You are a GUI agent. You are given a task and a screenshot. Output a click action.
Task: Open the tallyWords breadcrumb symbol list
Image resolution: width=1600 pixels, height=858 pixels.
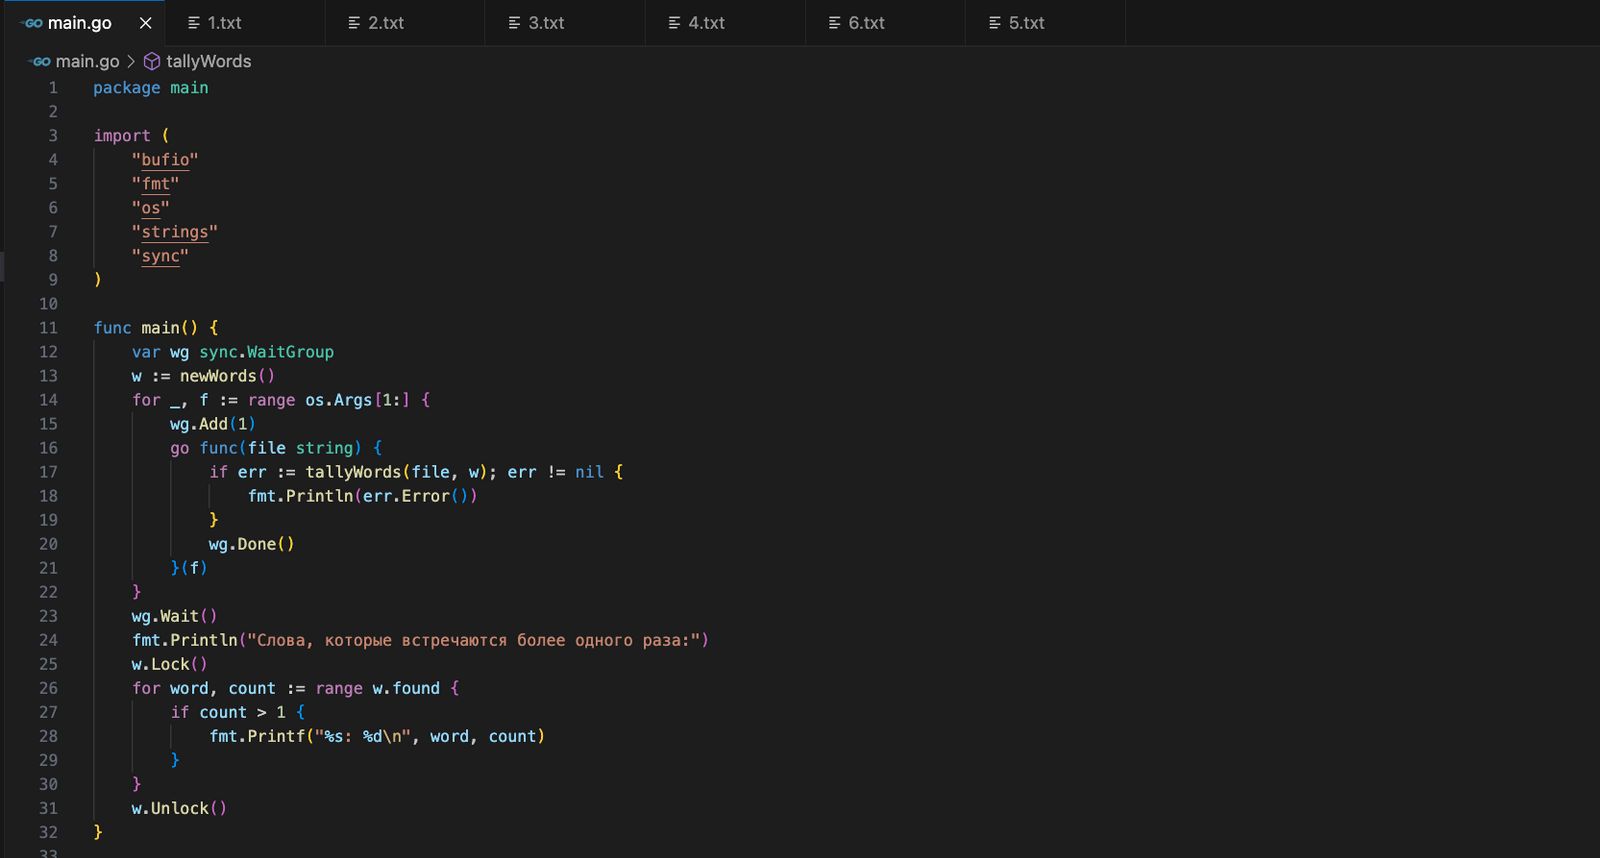[208, 62]
